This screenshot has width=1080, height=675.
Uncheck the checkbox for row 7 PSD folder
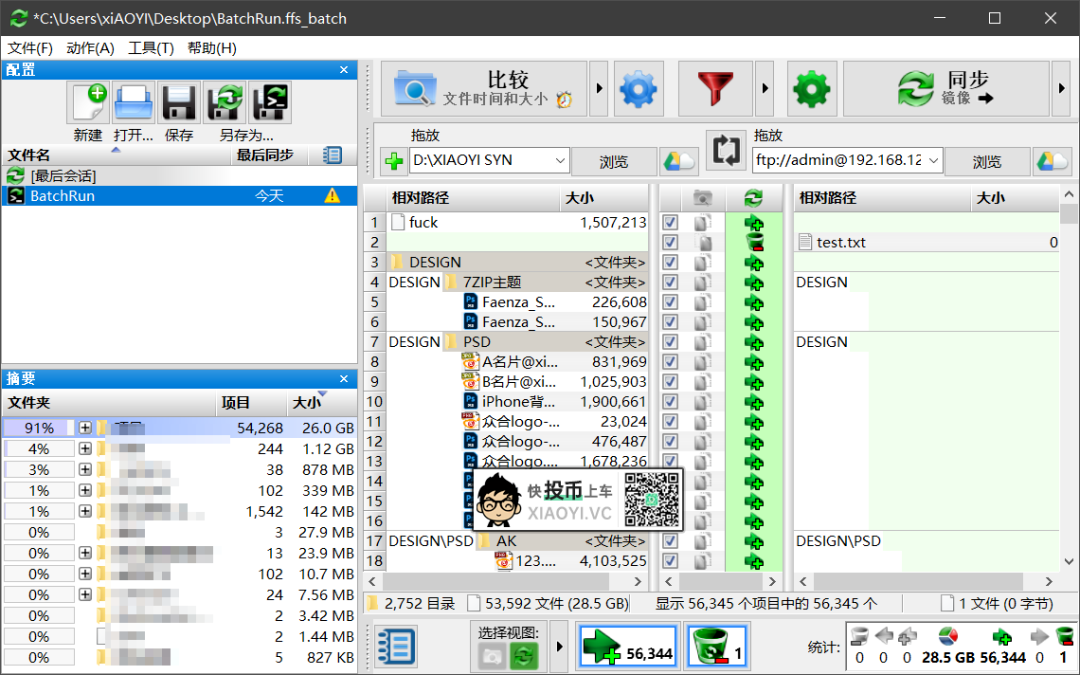pos(669,342)
